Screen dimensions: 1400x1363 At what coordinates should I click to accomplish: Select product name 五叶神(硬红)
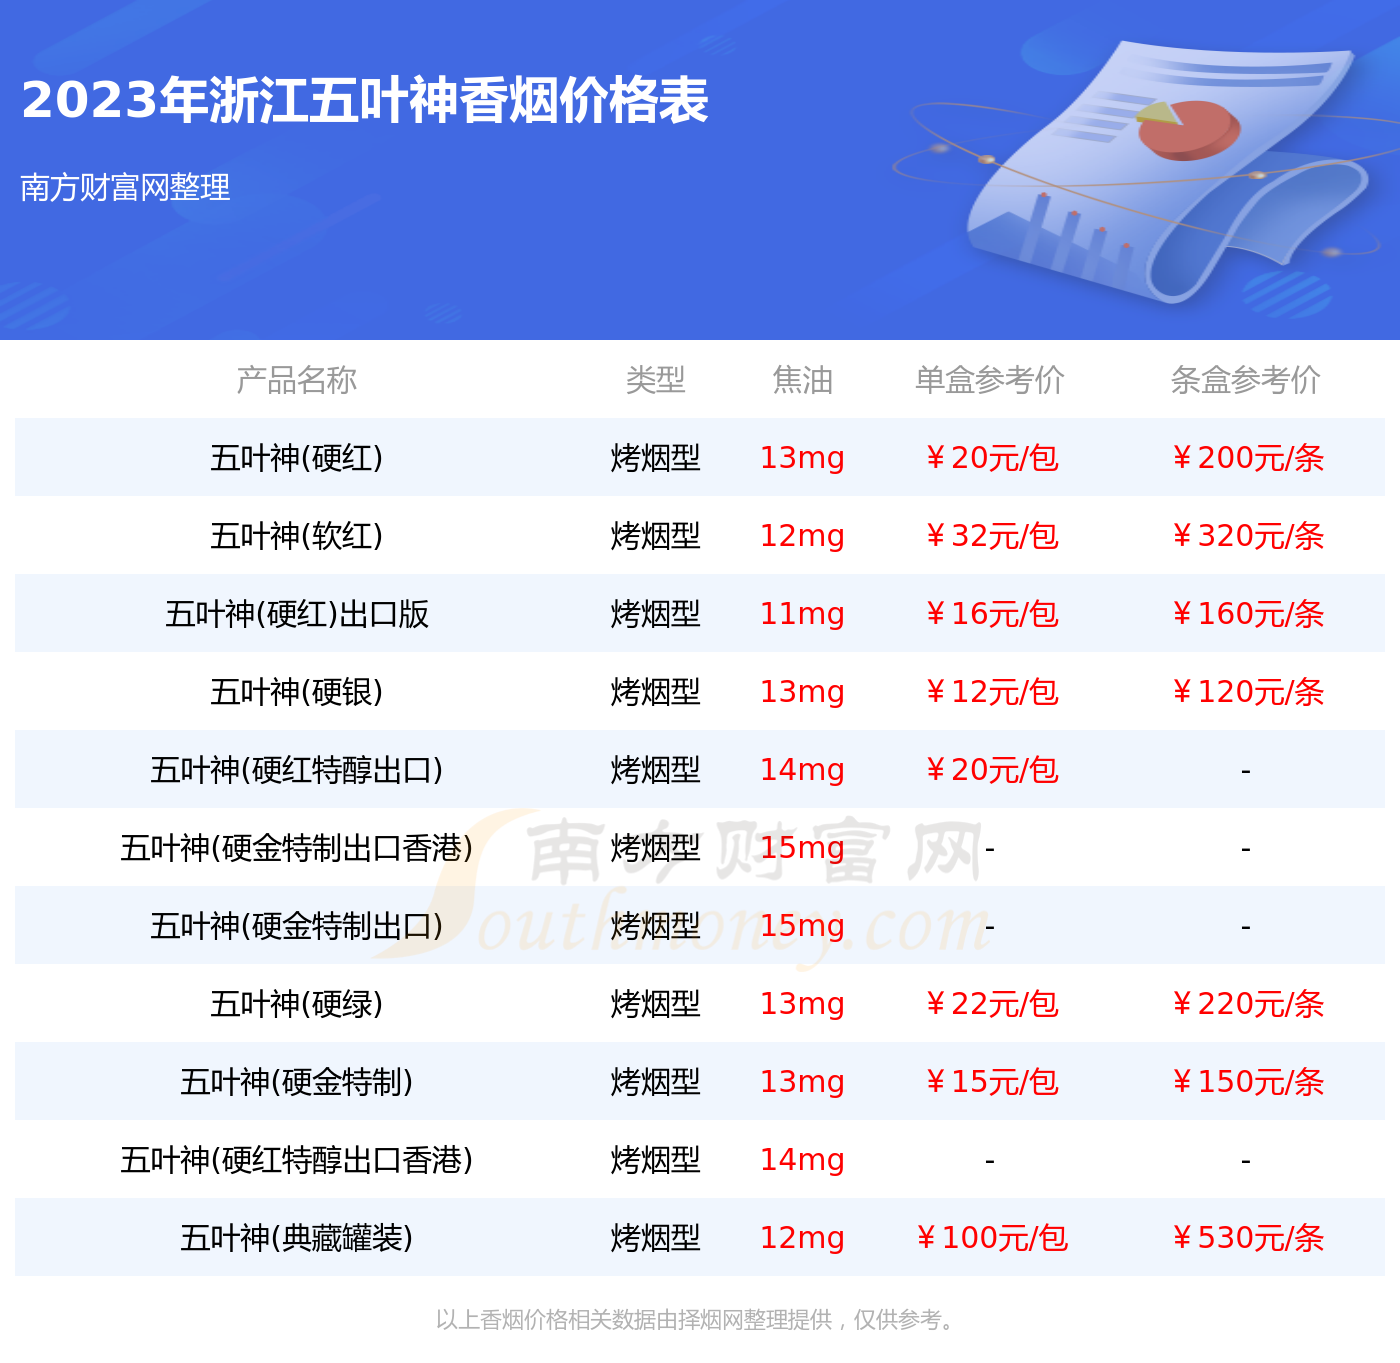(296, 458)
